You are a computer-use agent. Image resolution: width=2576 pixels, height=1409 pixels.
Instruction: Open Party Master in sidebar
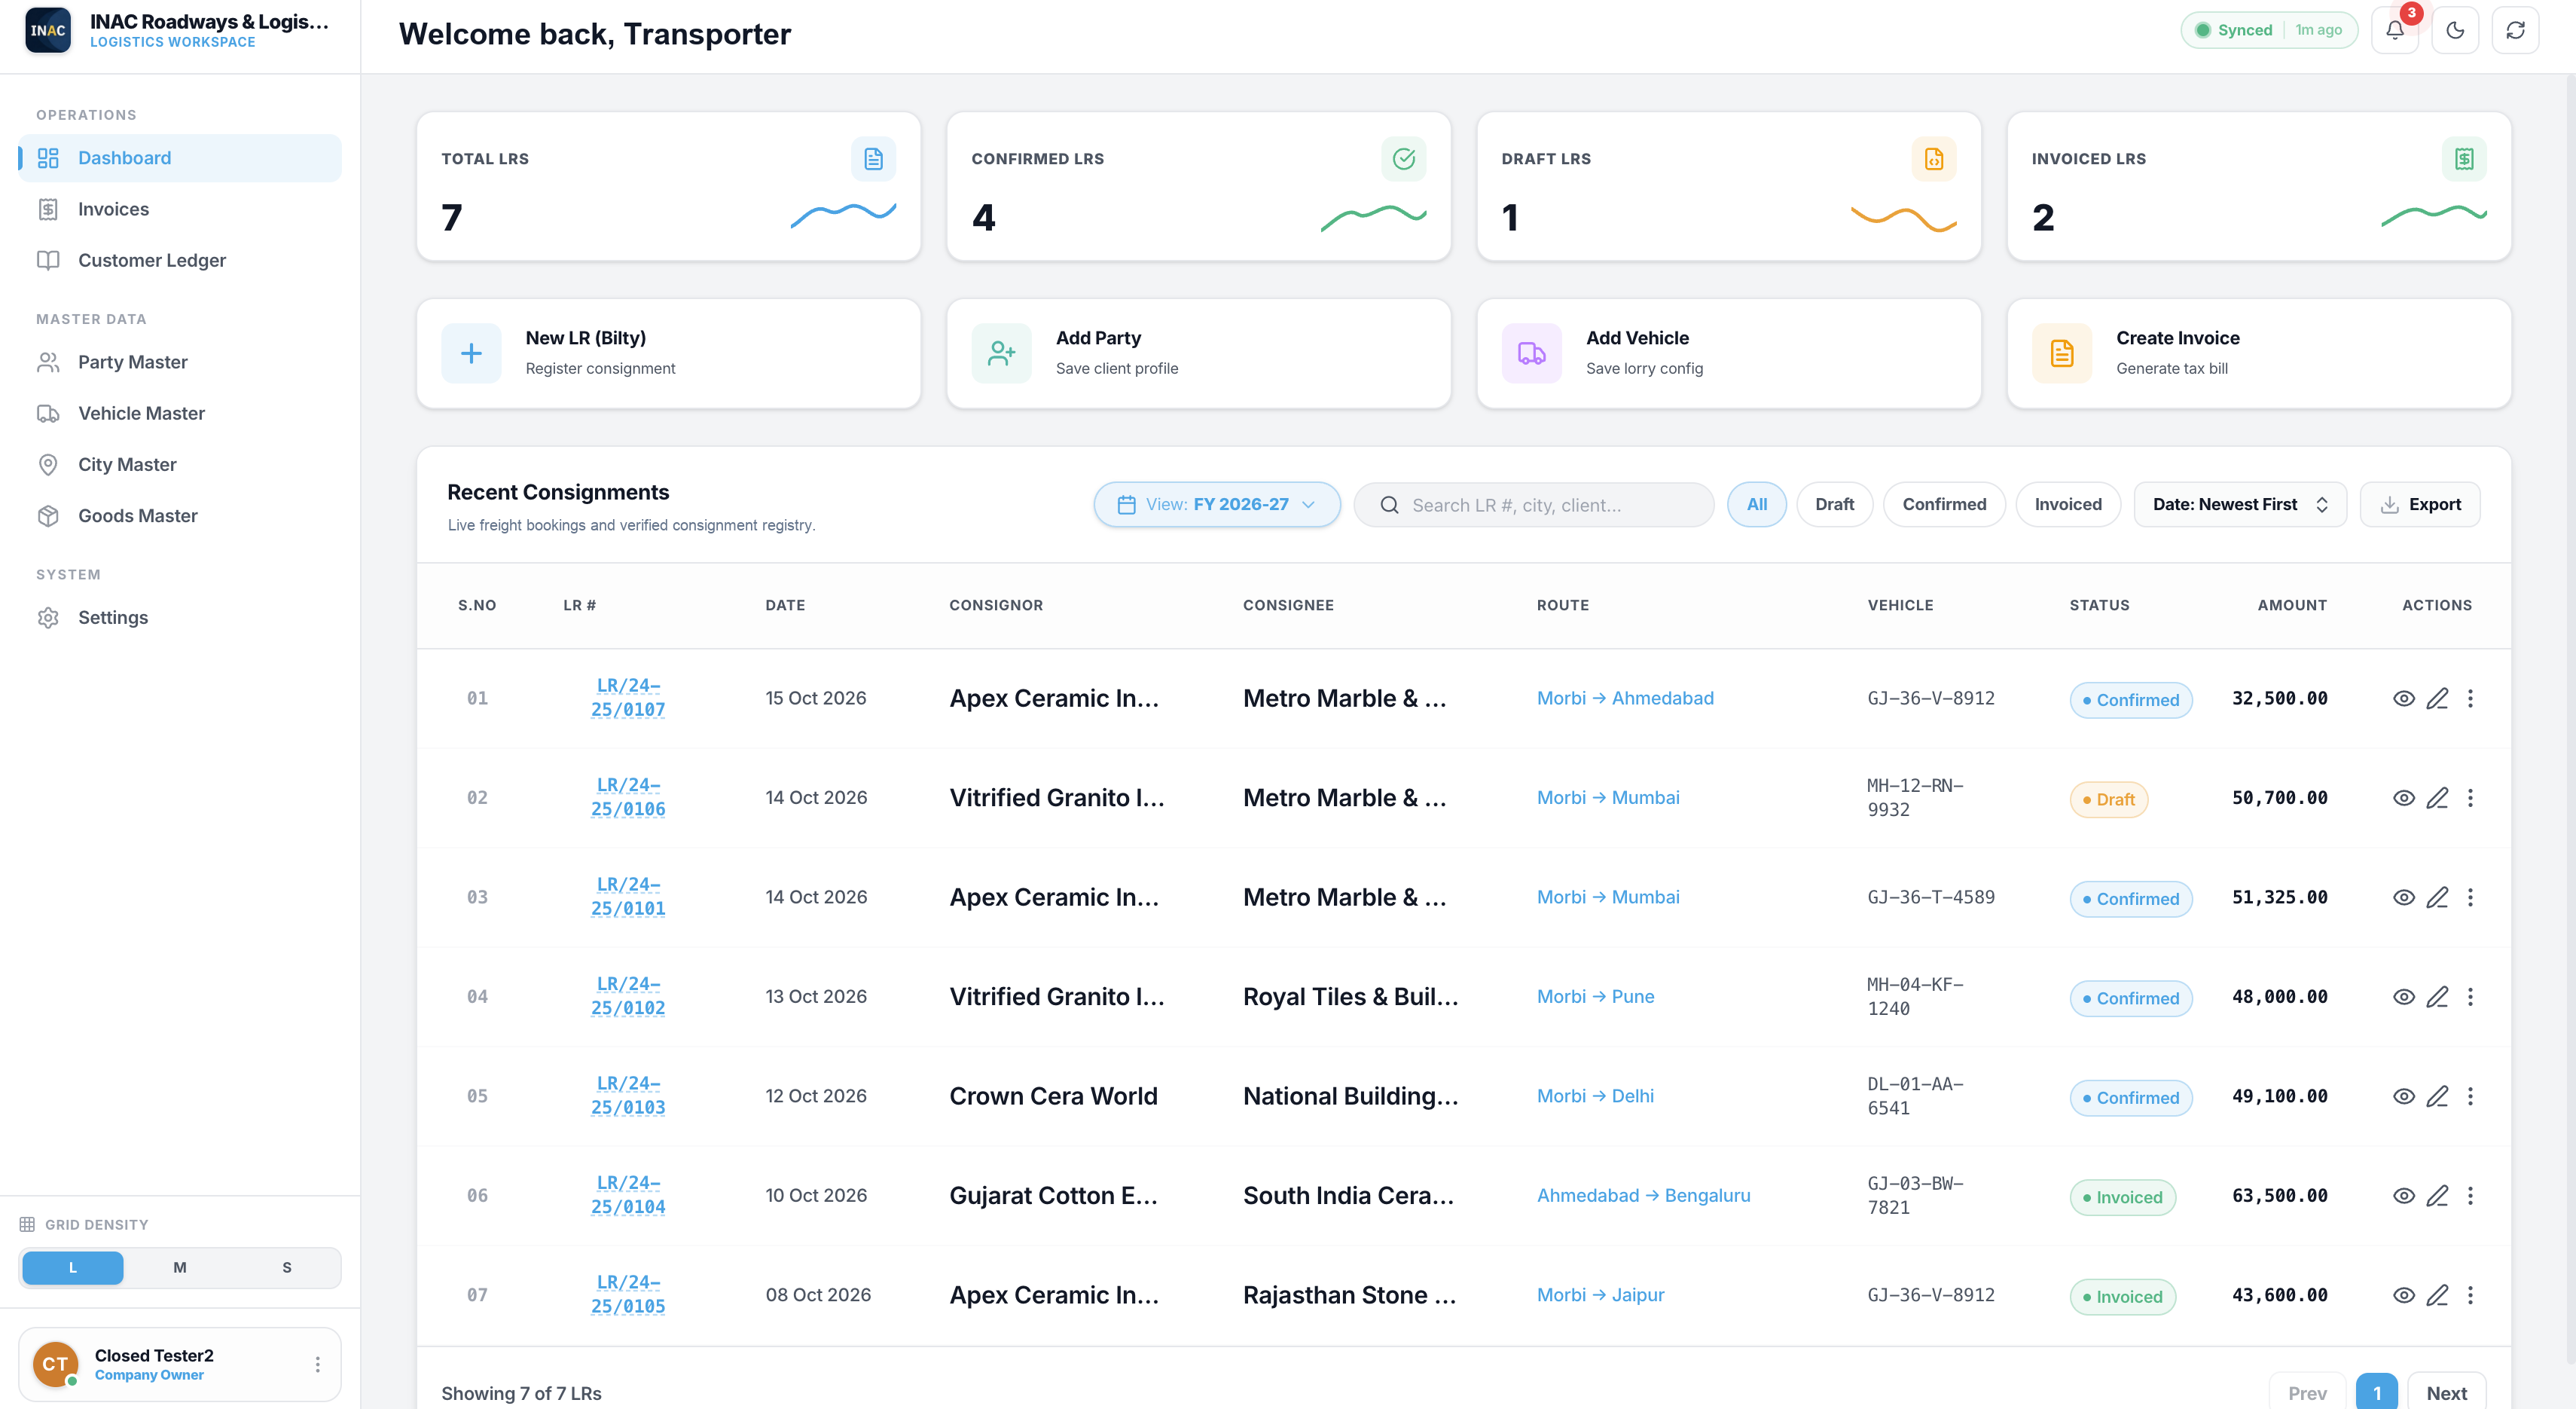pos(180,362)
